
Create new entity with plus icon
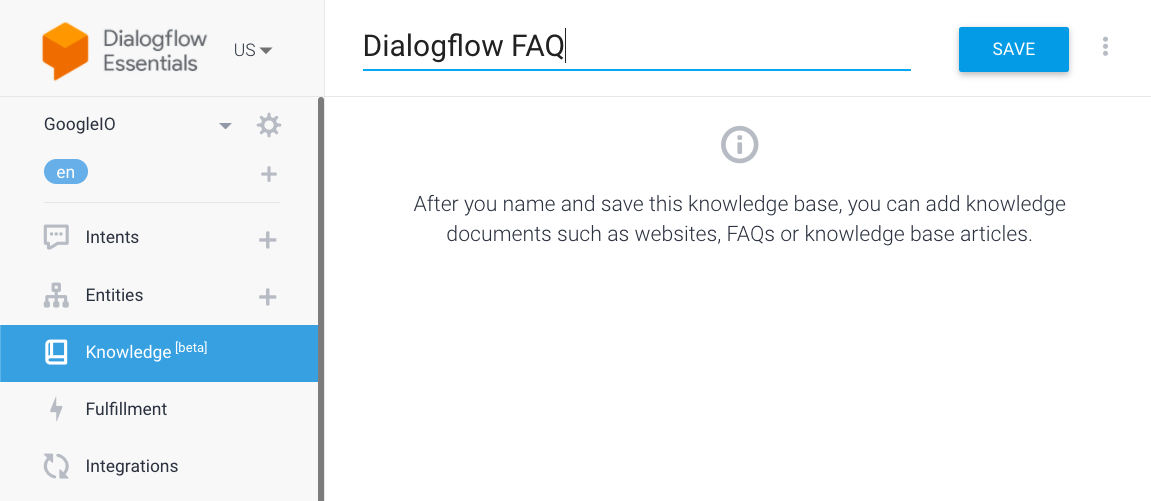coord(267,297)
